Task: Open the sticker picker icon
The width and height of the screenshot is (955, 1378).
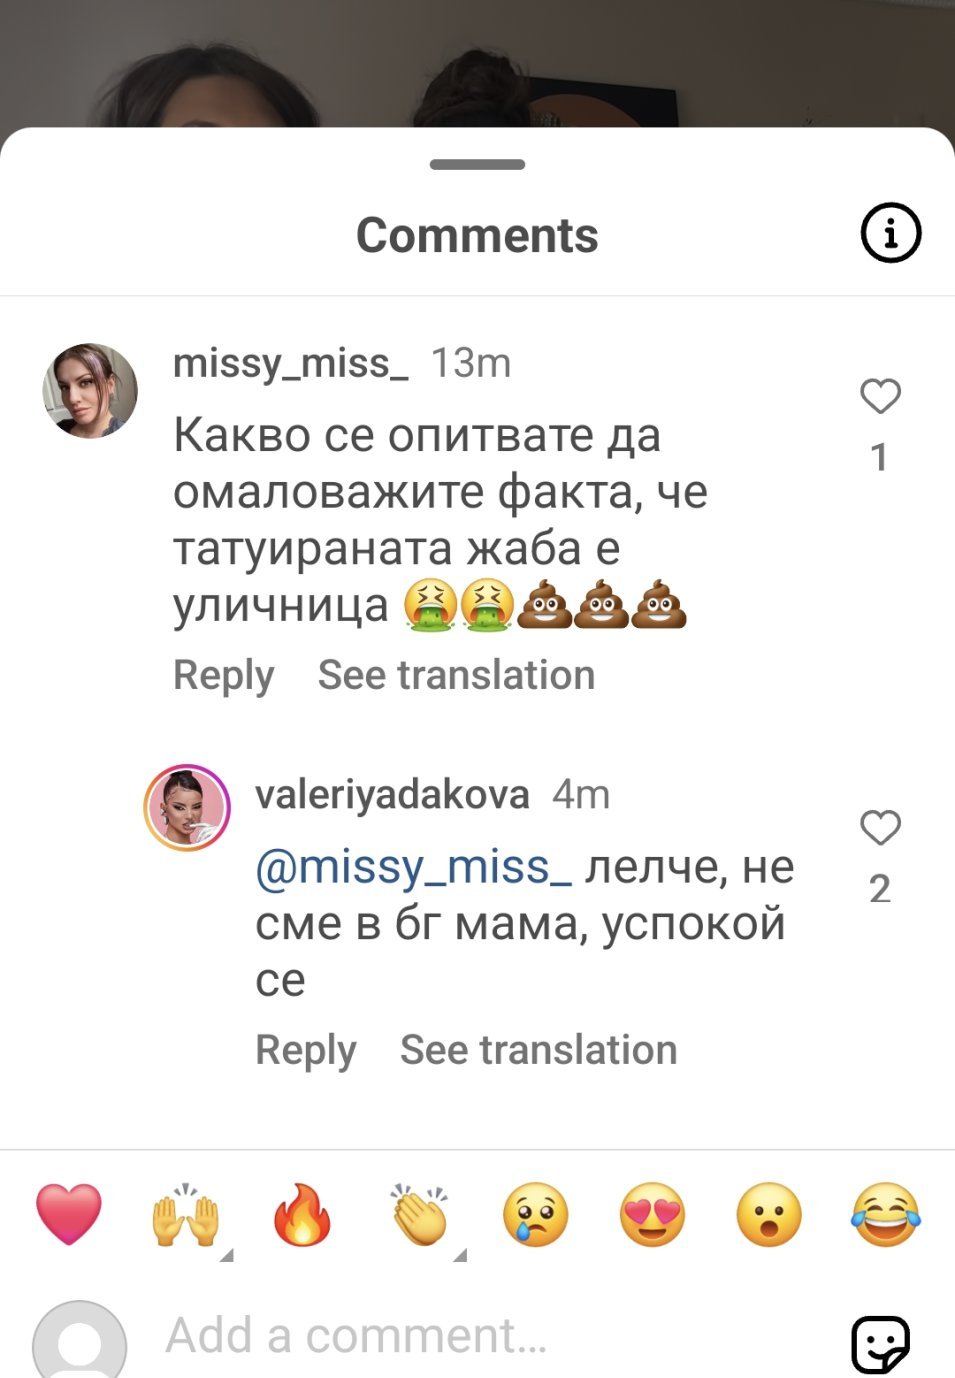Action: [880, 1342]
